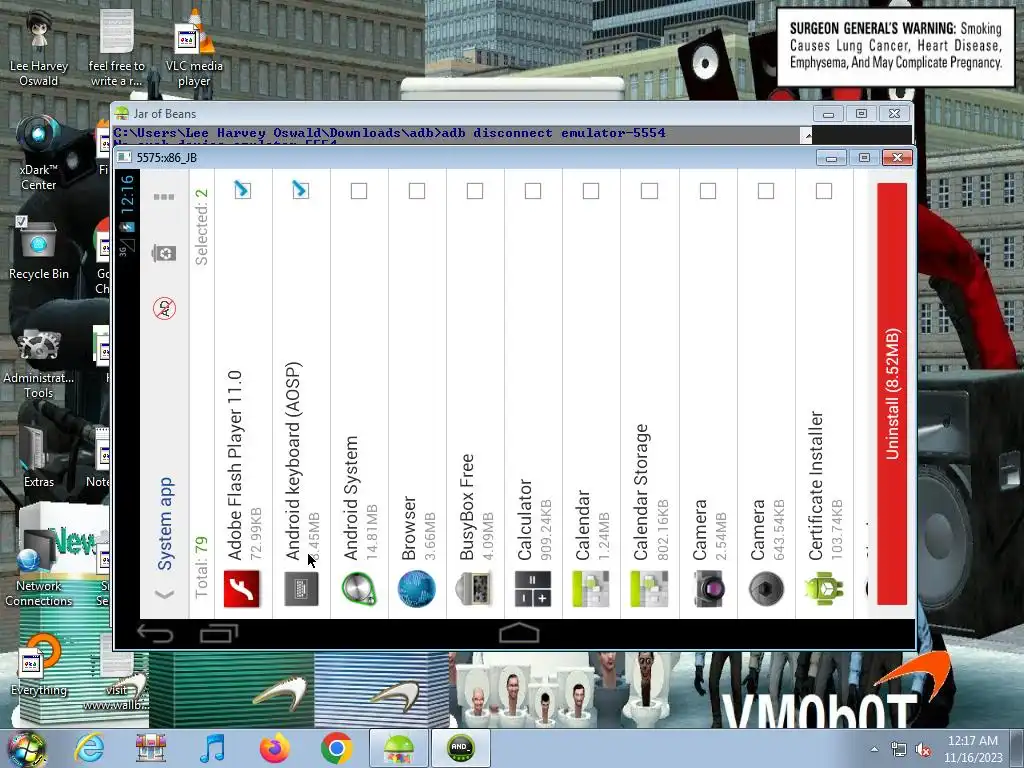Open the Recycle Bin desktop icon

coord(39,249)
